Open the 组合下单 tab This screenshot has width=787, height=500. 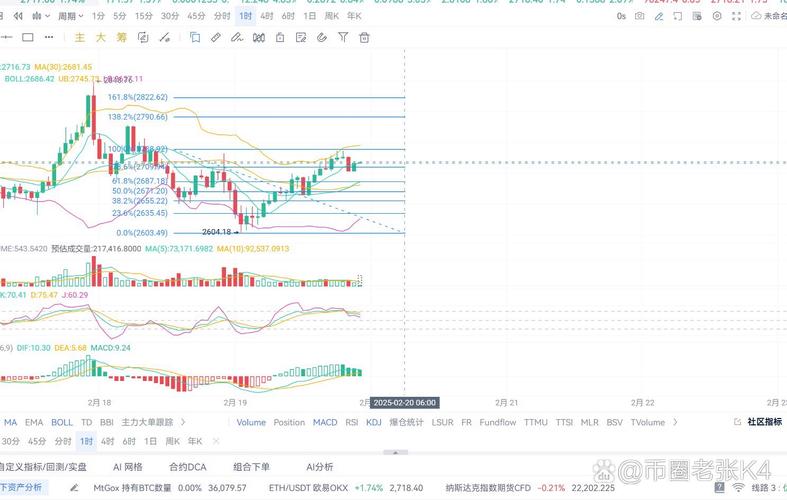point(251,467)
